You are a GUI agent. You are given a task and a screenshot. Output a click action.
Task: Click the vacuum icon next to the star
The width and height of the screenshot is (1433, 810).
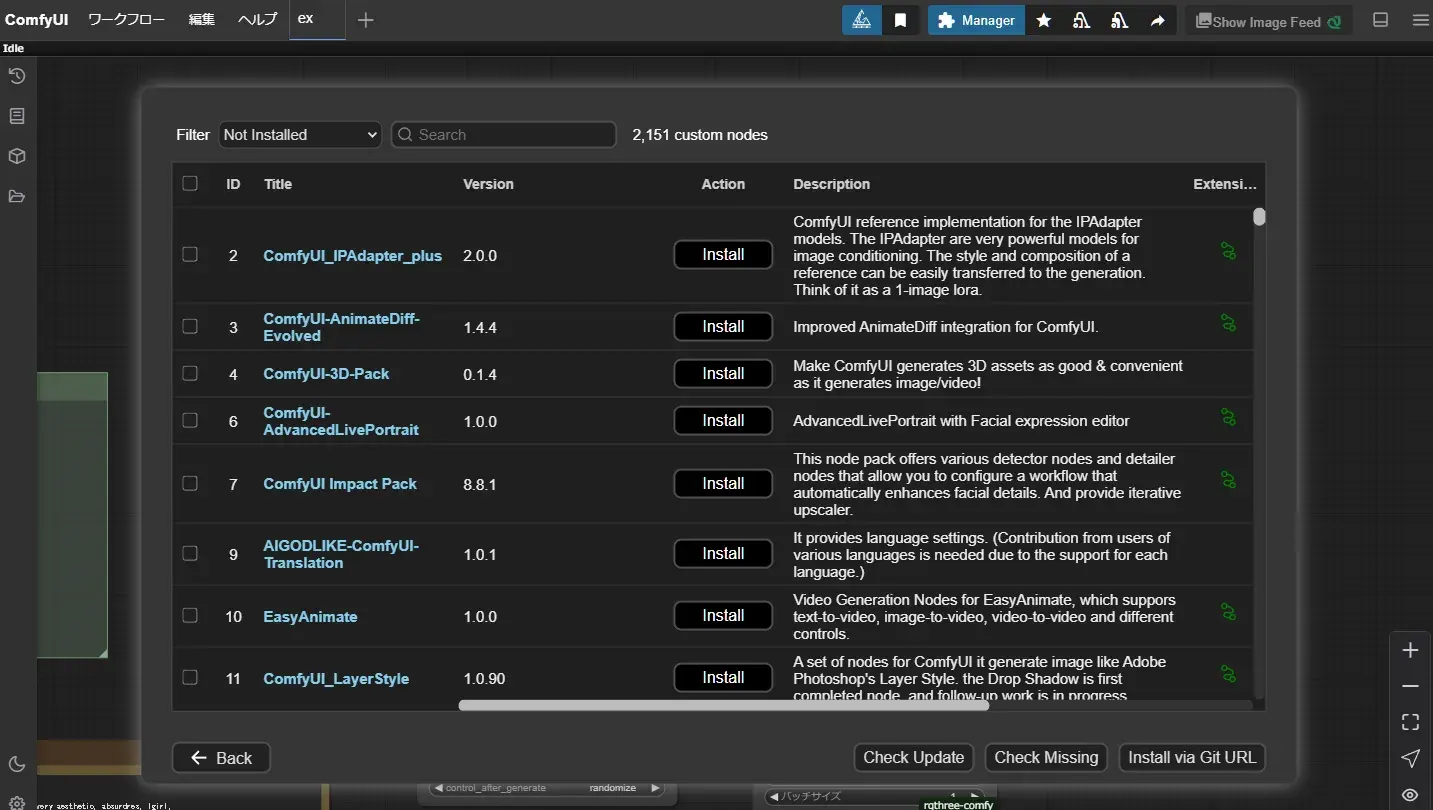1081,20
